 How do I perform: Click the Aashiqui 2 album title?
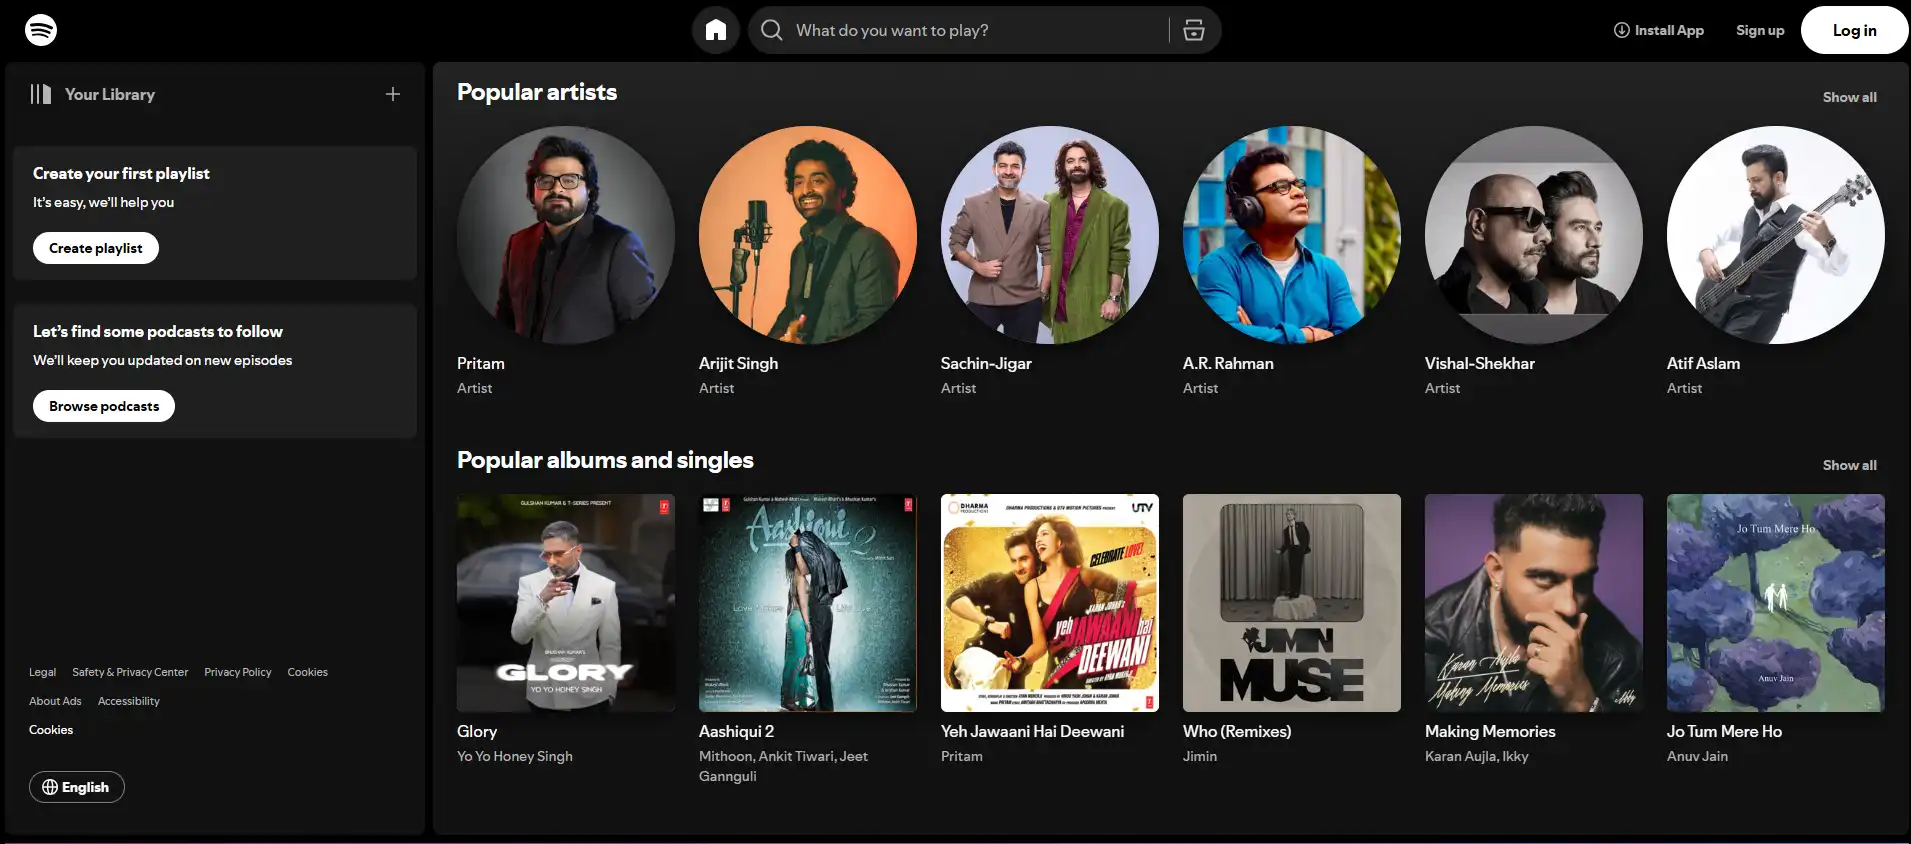pyautogui.click(x=736, y=732)
